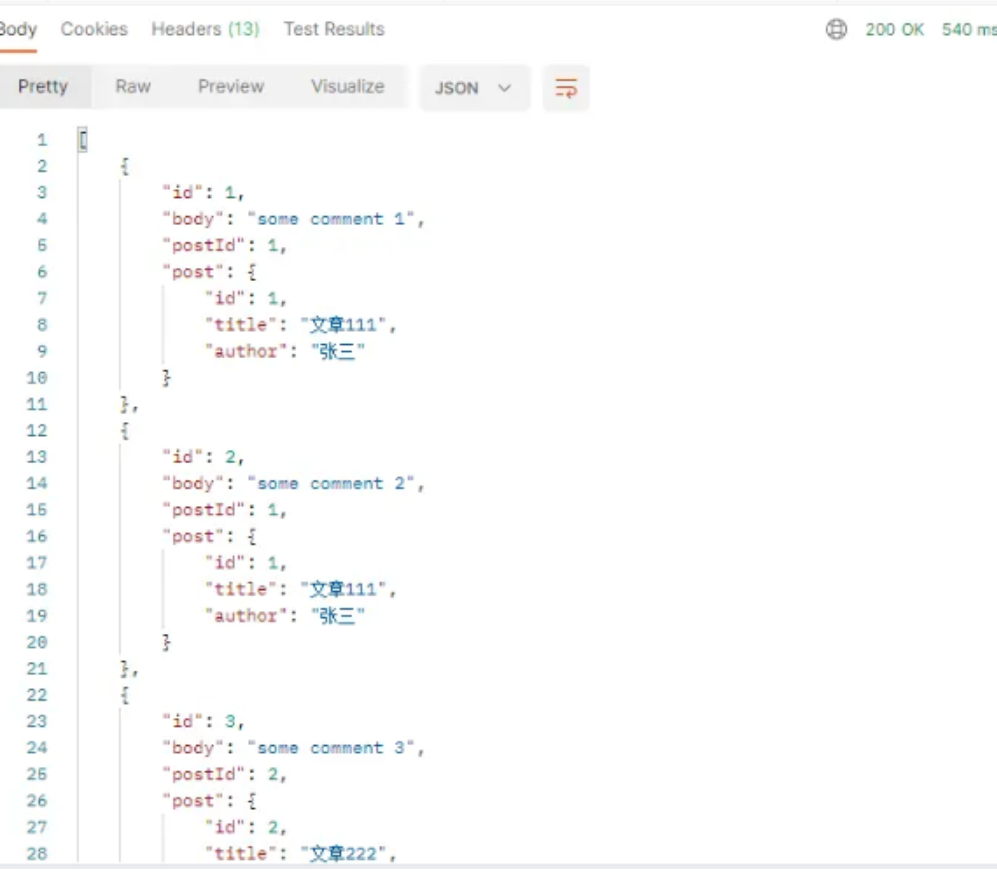
Task: Click line number 22 in the gutter
Action: pos(36,695)
